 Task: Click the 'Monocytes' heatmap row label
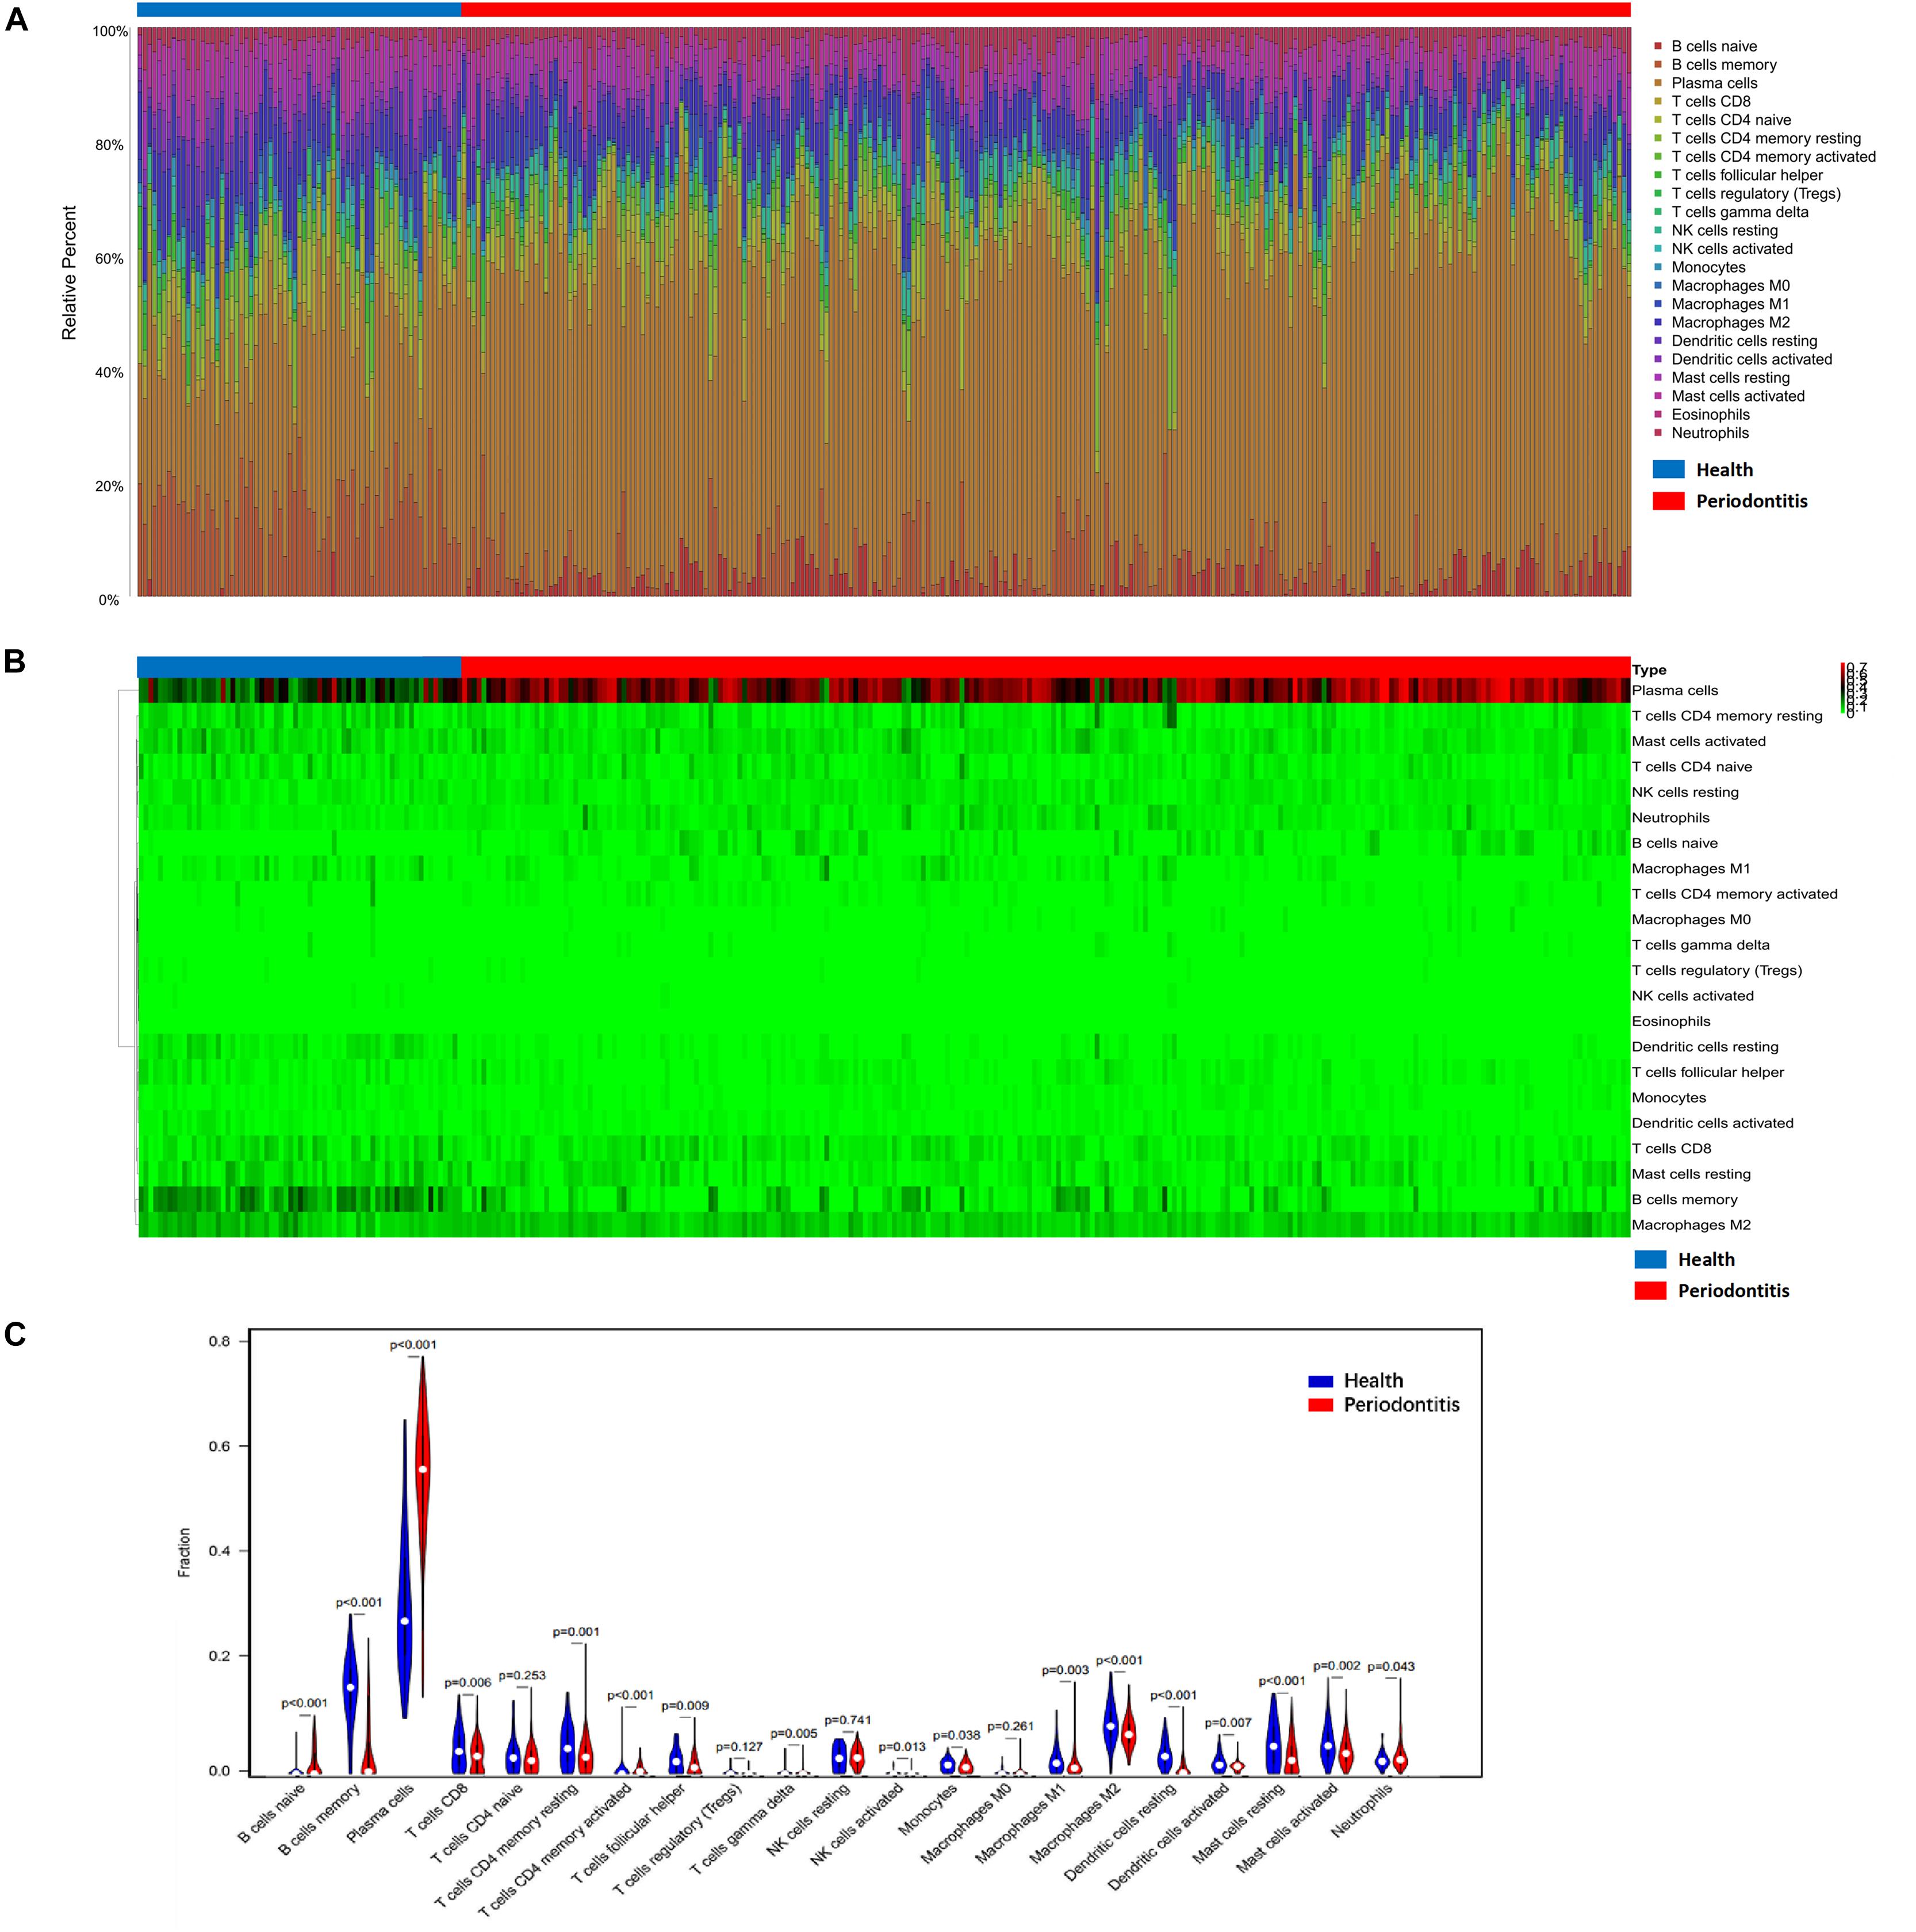[1669, 1098]
